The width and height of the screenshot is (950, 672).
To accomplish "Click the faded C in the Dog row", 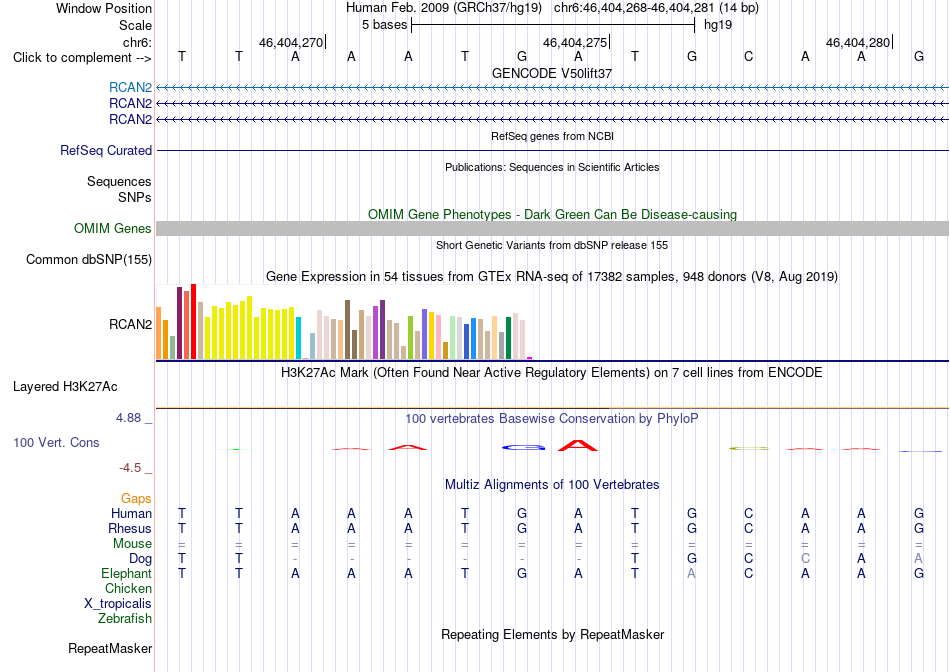I will pyautogui.click(x=805, y=559).
